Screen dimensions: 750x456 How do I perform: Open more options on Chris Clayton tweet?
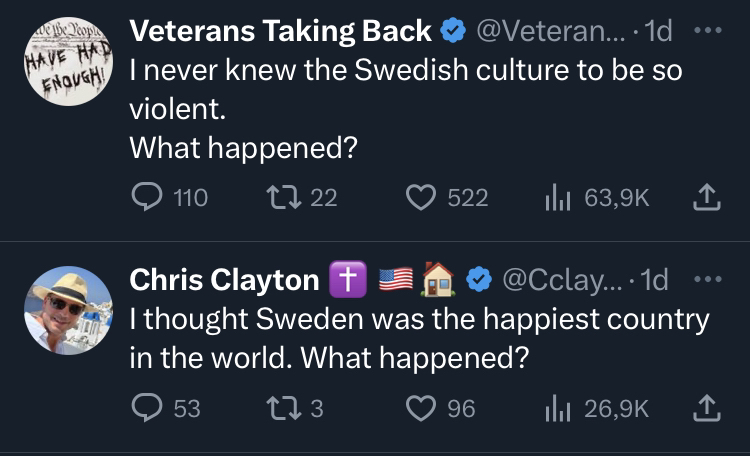[706, 280]
